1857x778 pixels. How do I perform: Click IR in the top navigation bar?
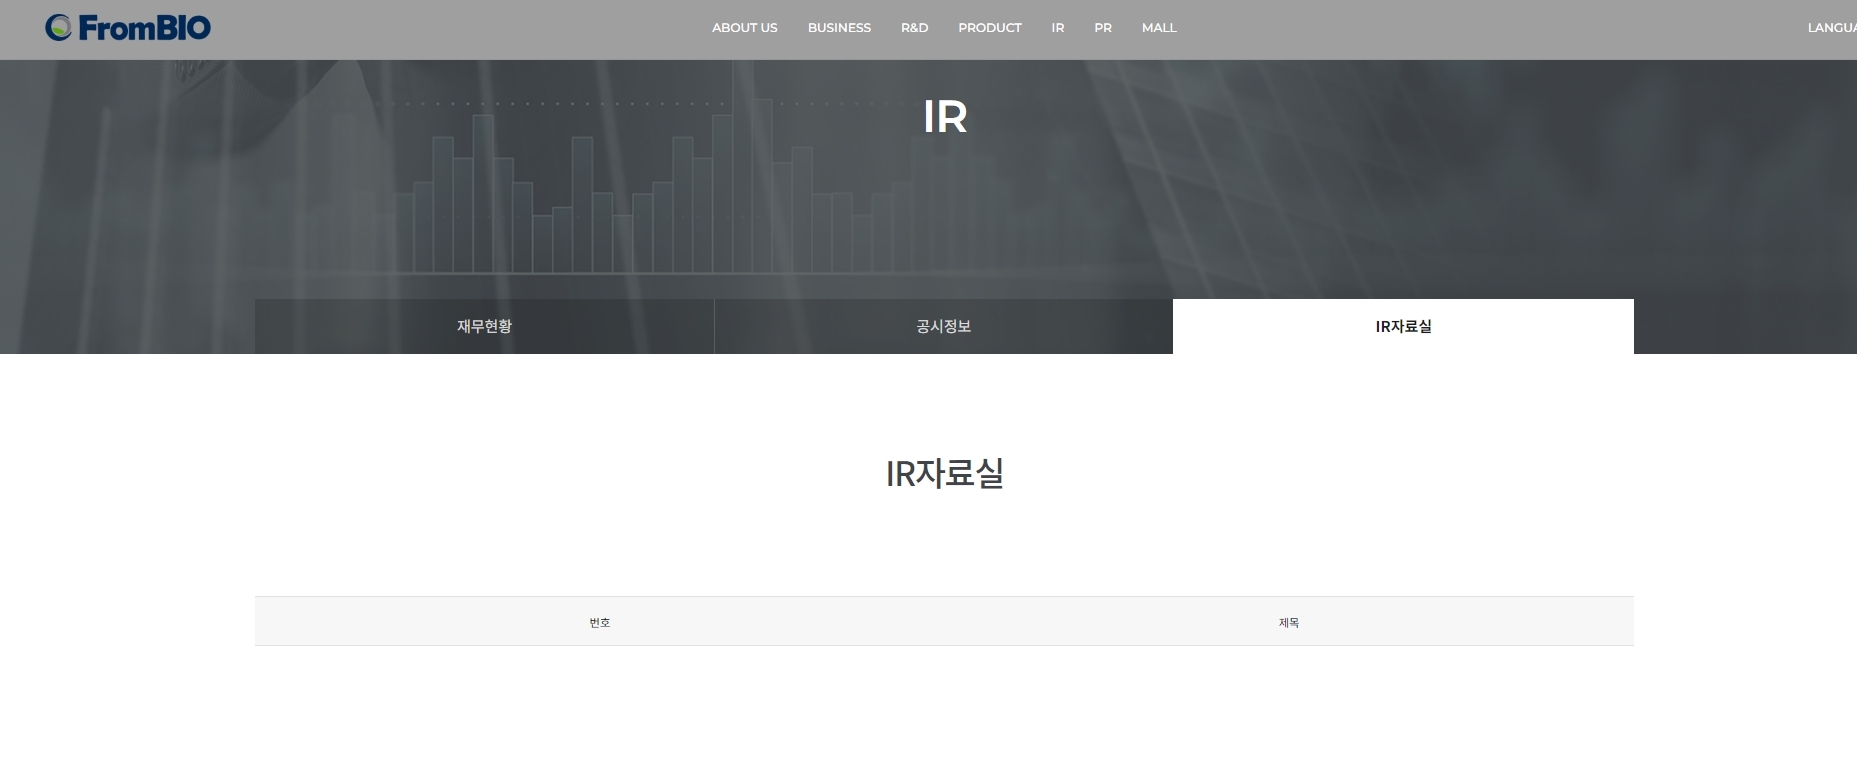1057,28
